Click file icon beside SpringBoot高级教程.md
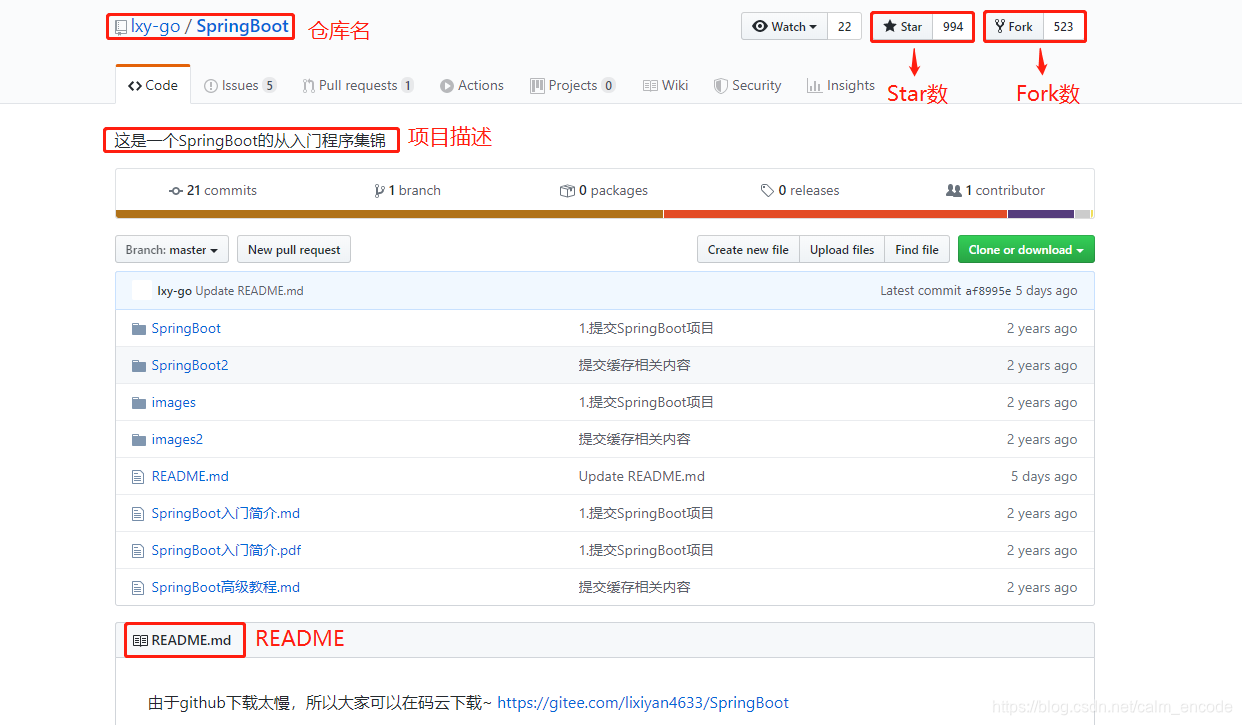The height and width of the screenshot is (725, 1242). click(138, 588)
